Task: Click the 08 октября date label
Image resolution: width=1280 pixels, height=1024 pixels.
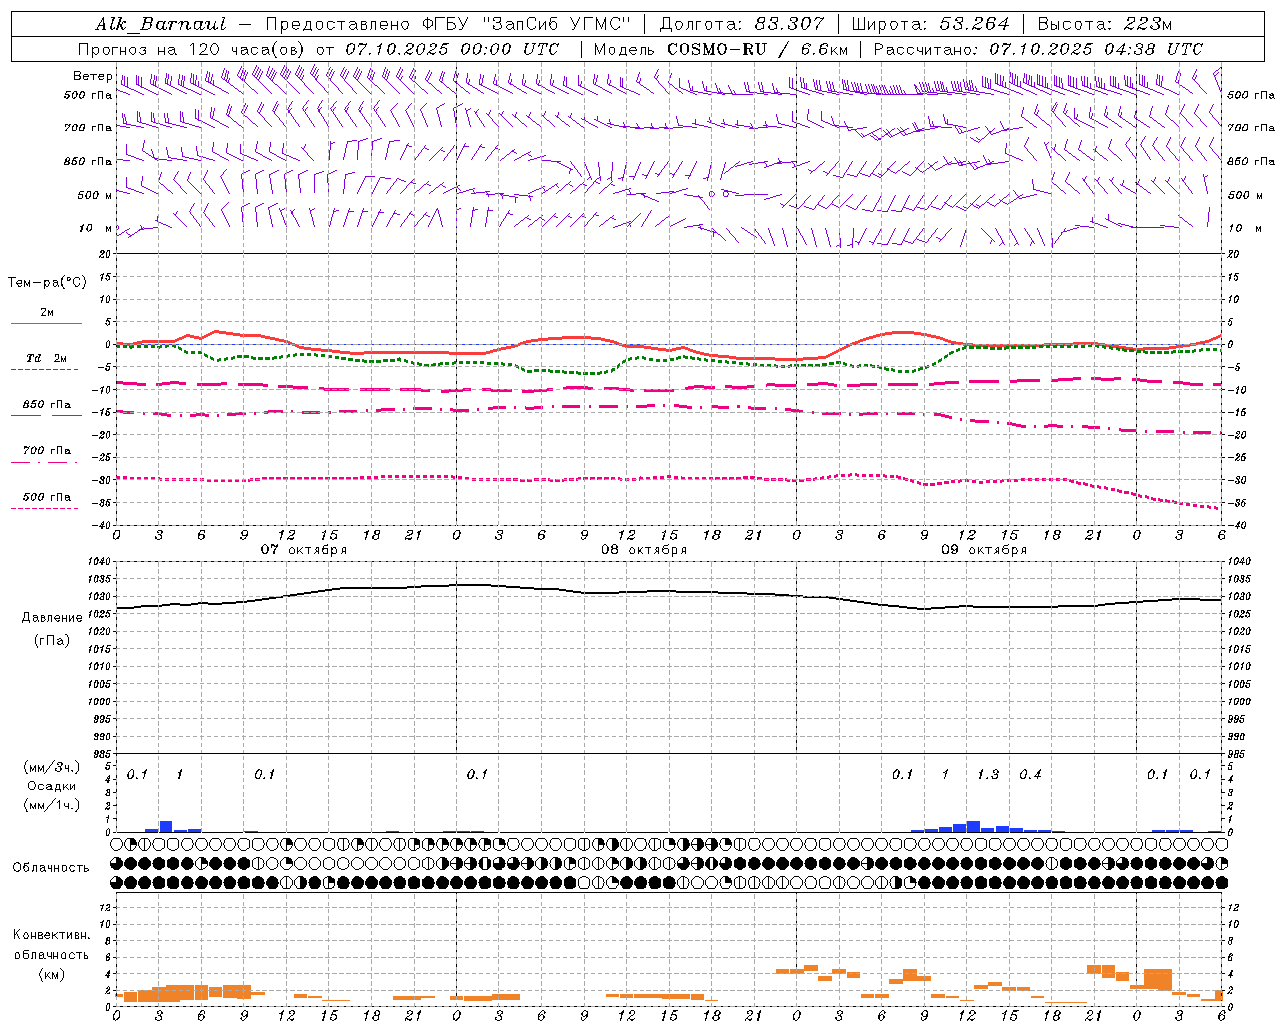Action: (x=644, y=550)
